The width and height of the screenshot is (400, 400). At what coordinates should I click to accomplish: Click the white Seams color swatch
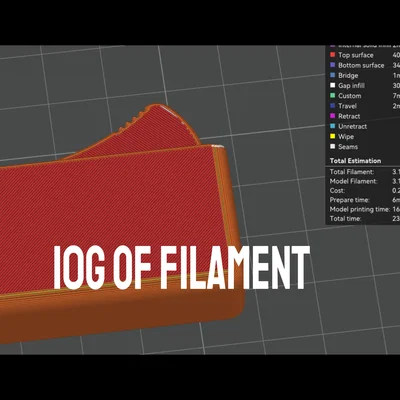[x=332, y=147]
